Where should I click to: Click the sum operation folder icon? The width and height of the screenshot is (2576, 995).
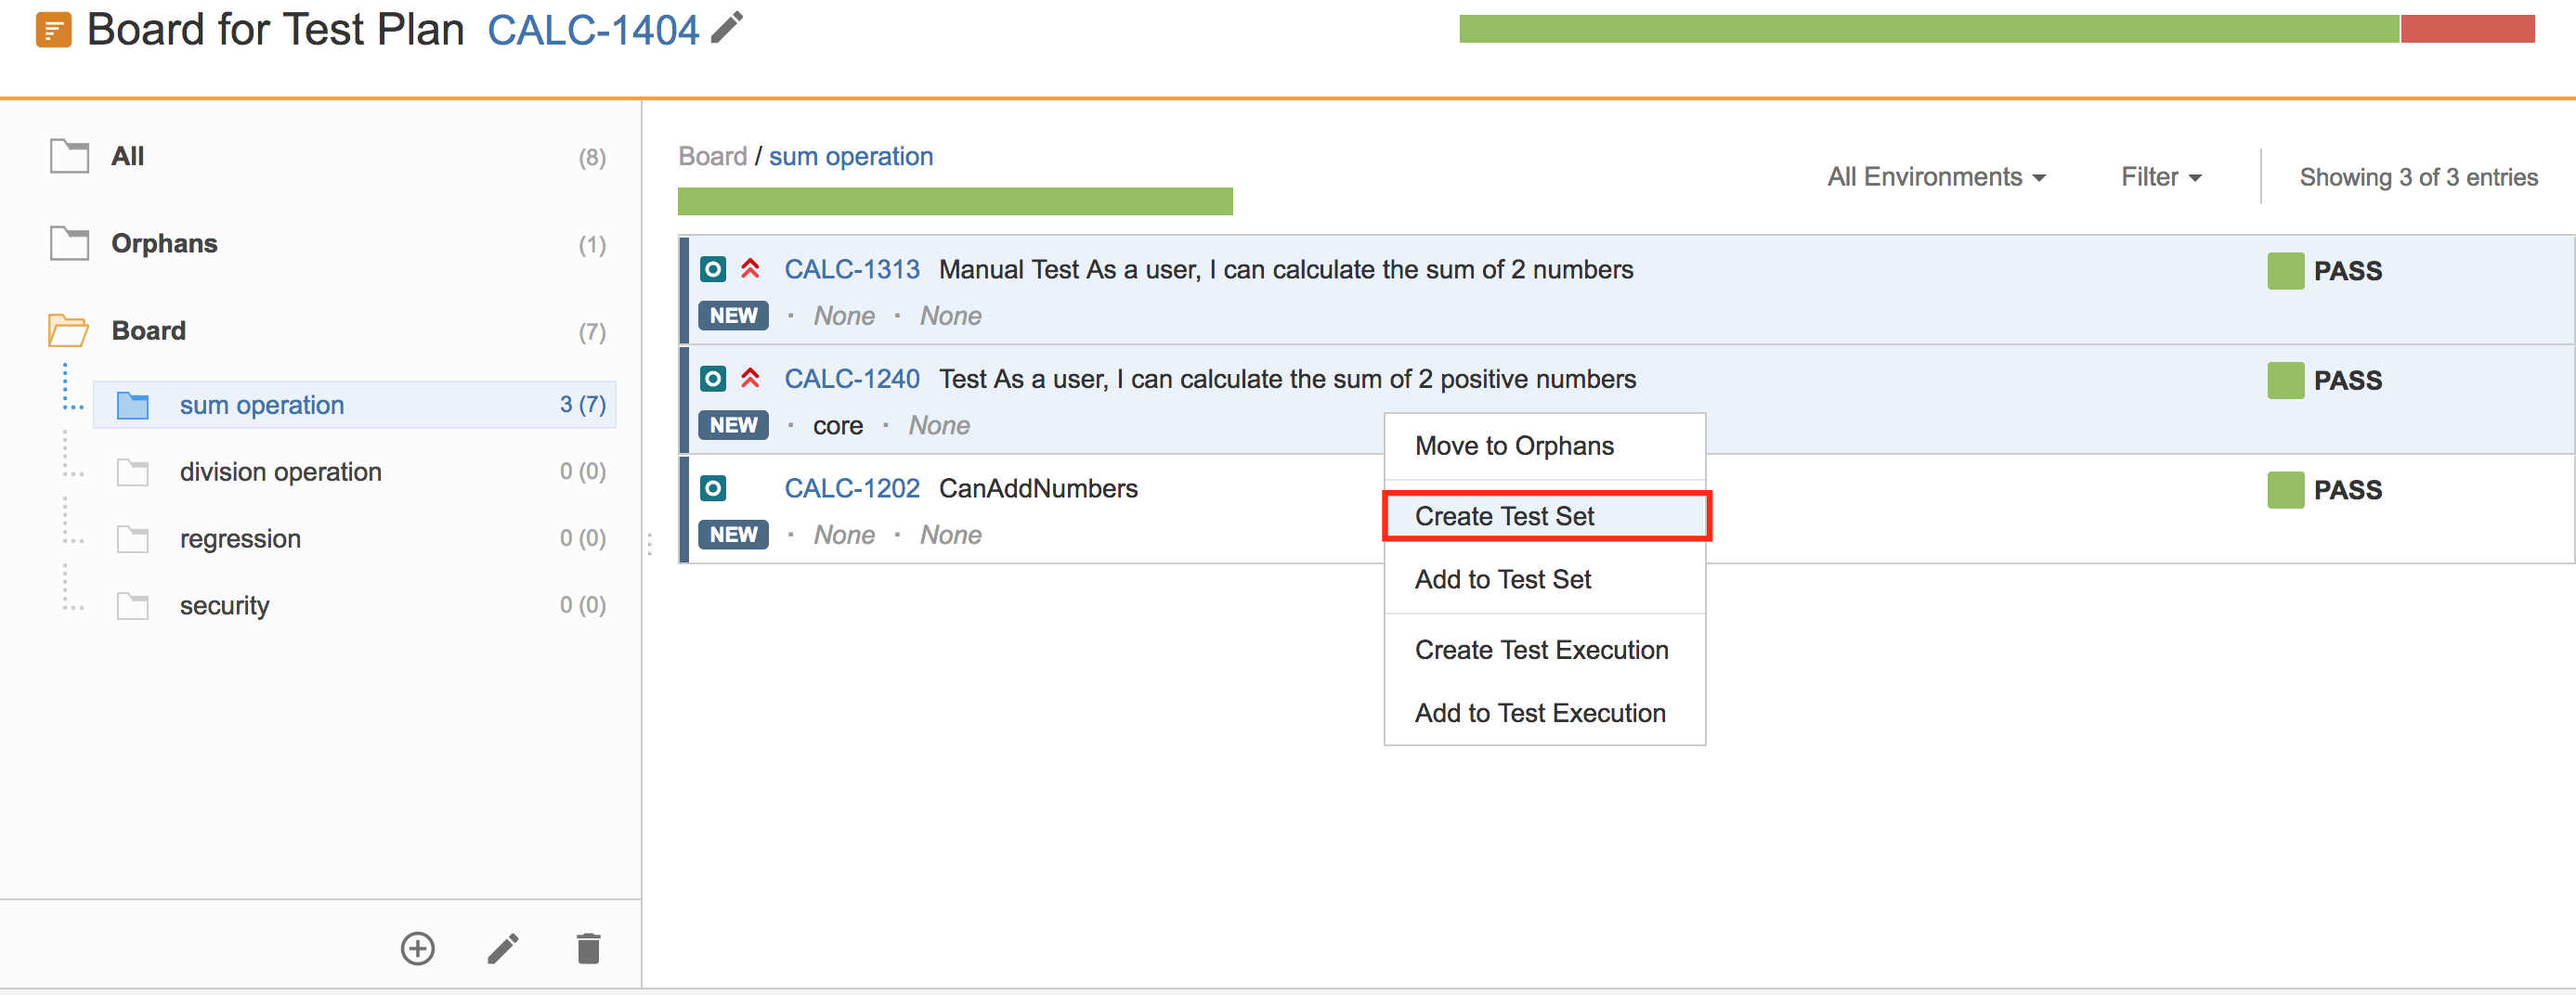[x=132, y=405]
